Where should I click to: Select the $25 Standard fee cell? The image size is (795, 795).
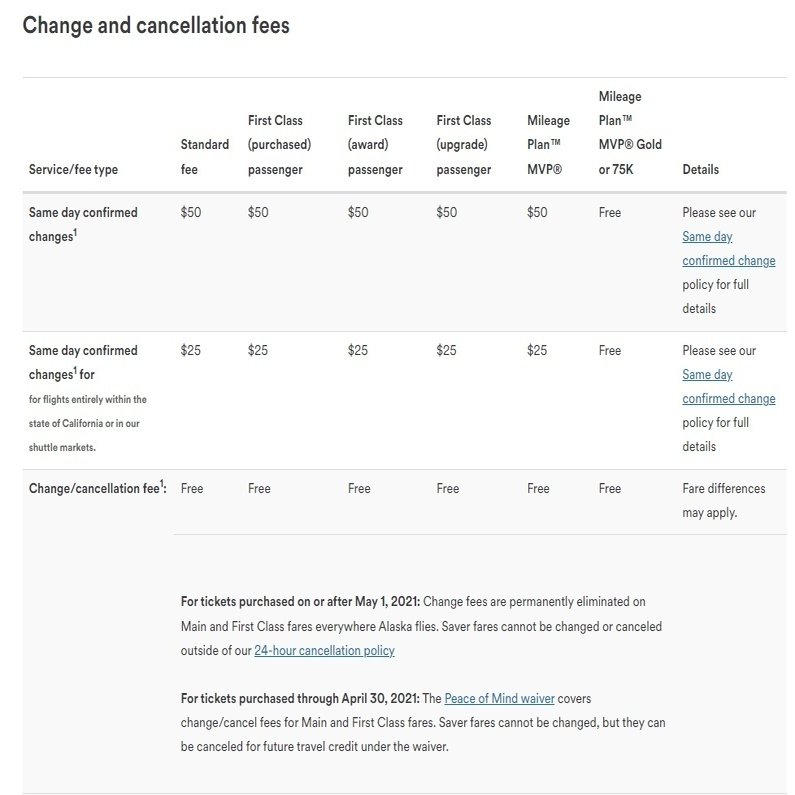pyautogui.click(x=190, y=350)
